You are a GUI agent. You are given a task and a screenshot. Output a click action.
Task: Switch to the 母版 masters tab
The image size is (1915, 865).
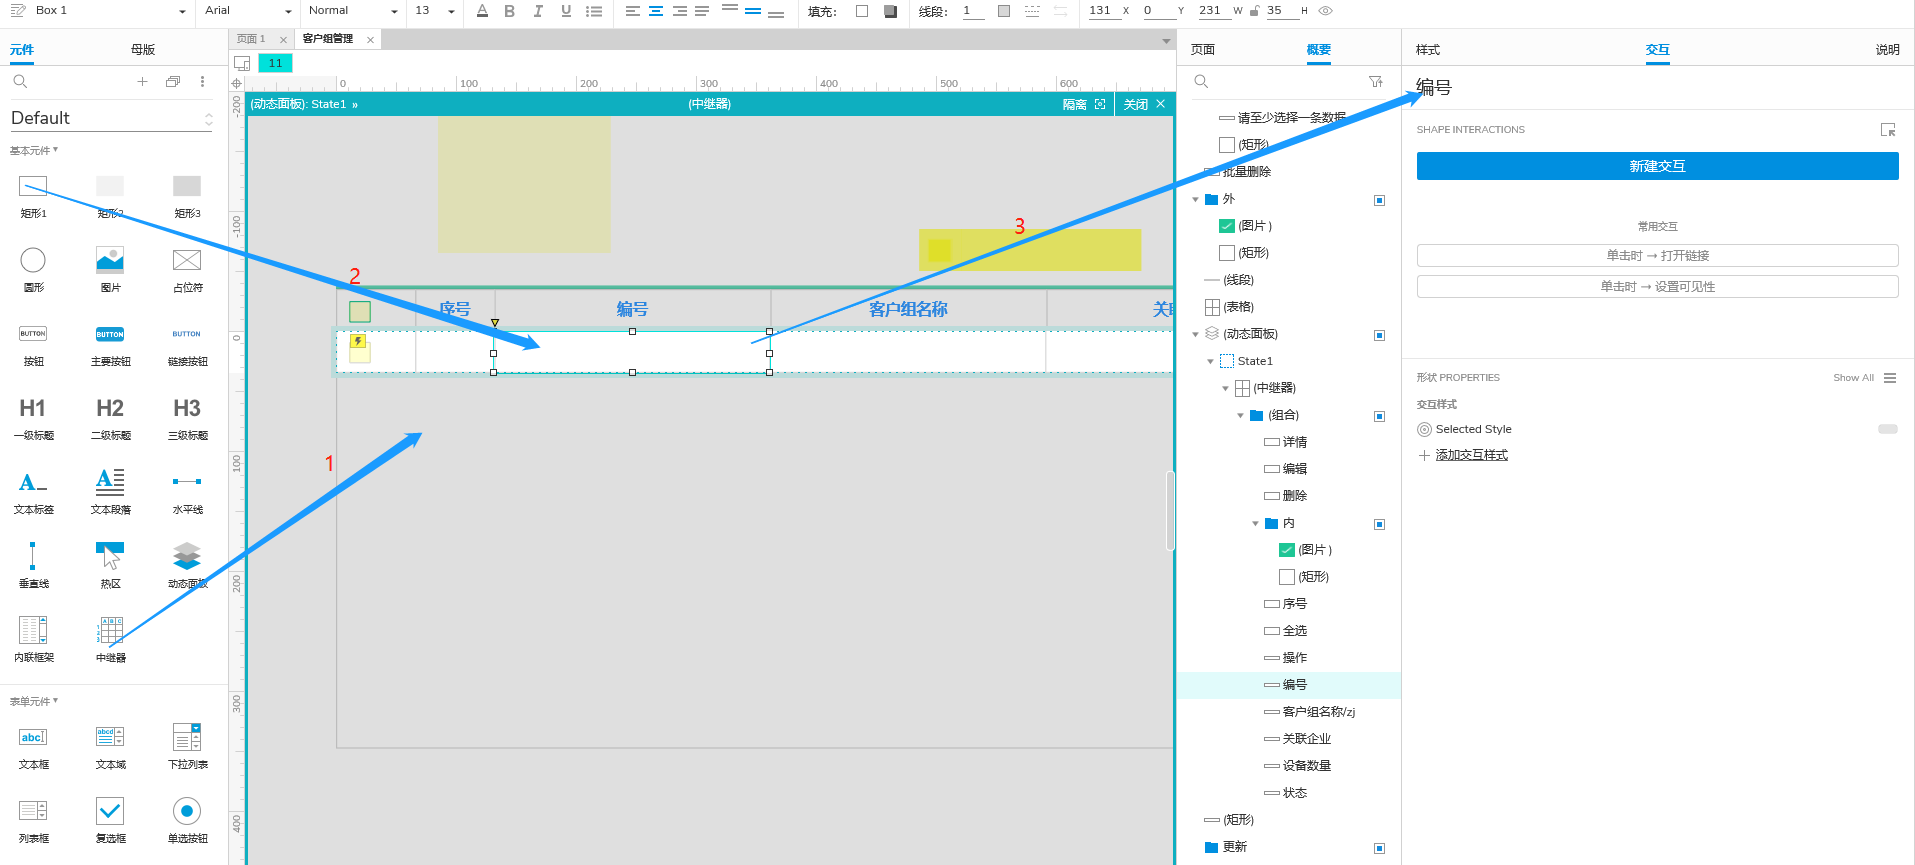click(143, 49)
